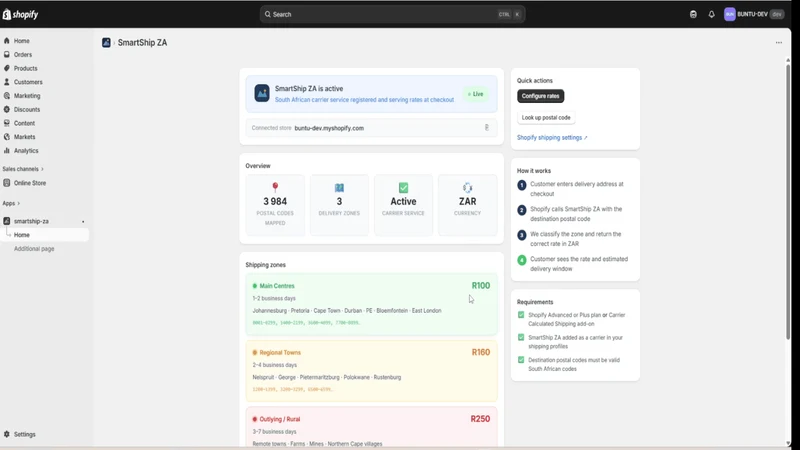Open the Marketing target icon

tap(7, 95)
